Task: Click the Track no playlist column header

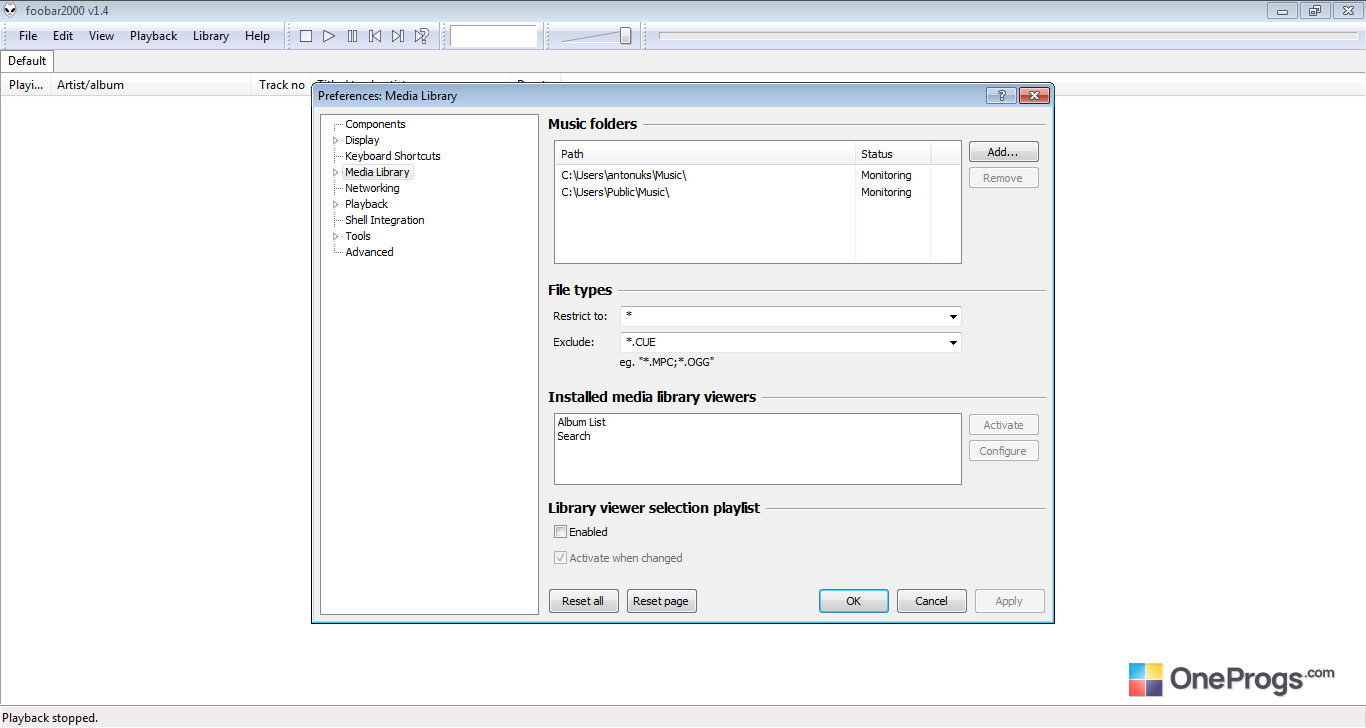Action: pyautogui.click(x=281, y=85)
